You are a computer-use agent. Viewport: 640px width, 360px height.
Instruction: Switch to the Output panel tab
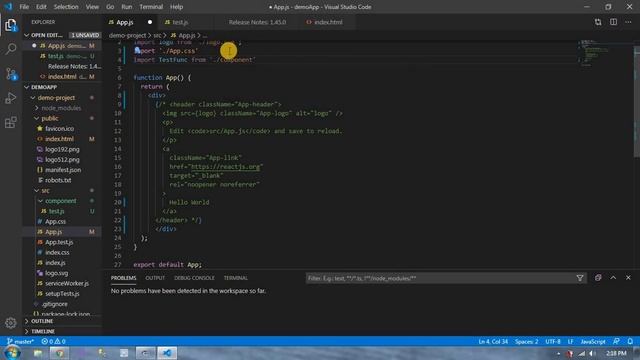155,278
